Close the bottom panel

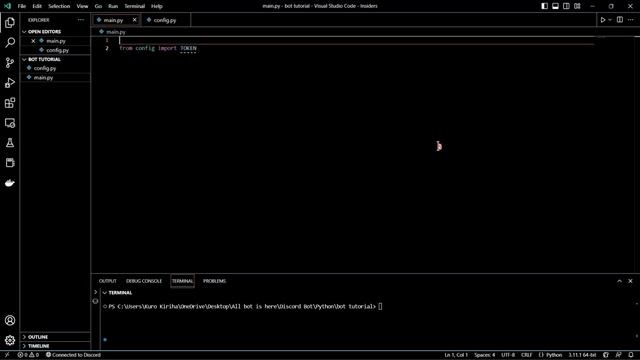point(630,281)
